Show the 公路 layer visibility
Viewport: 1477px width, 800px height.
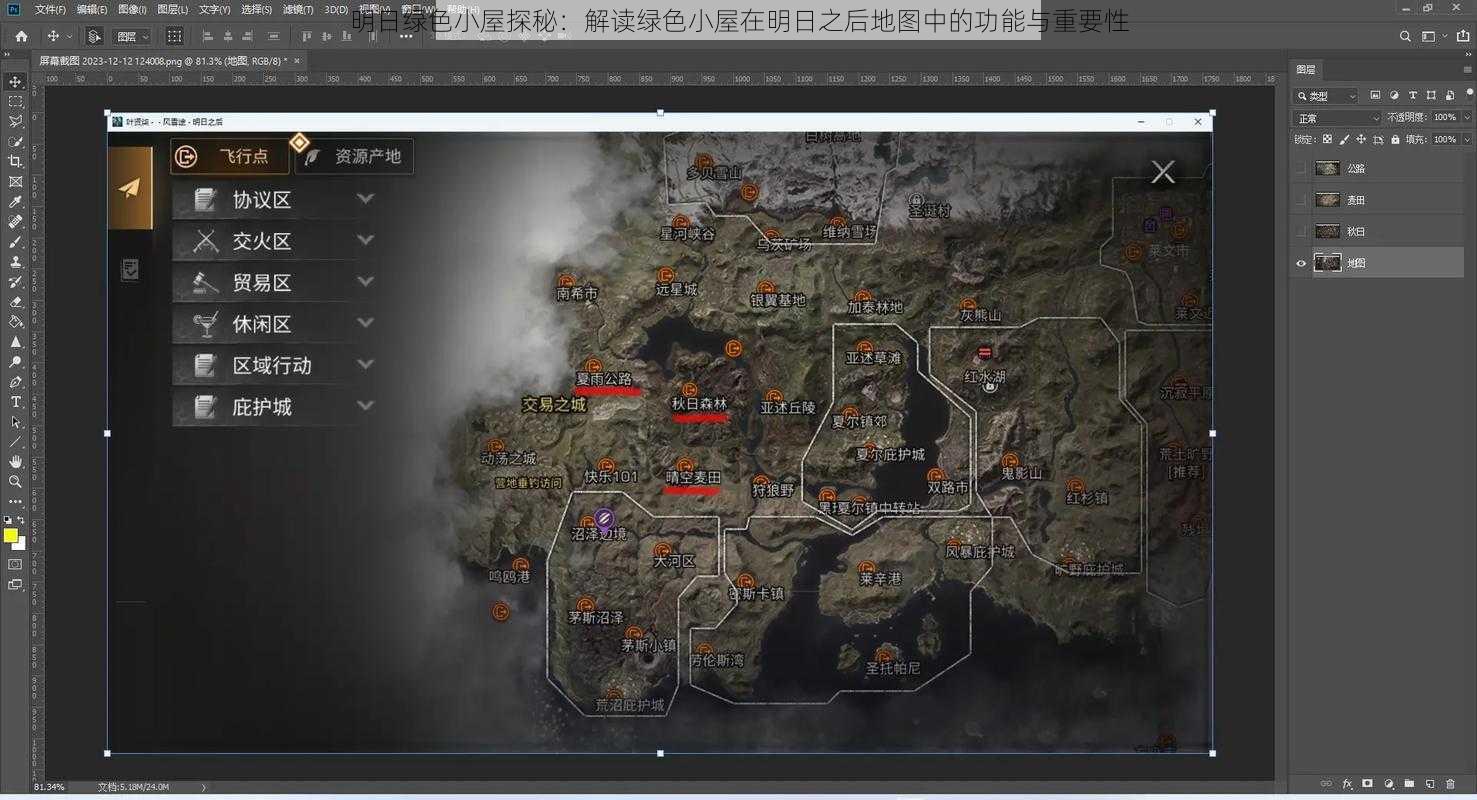coord(1301,169)
